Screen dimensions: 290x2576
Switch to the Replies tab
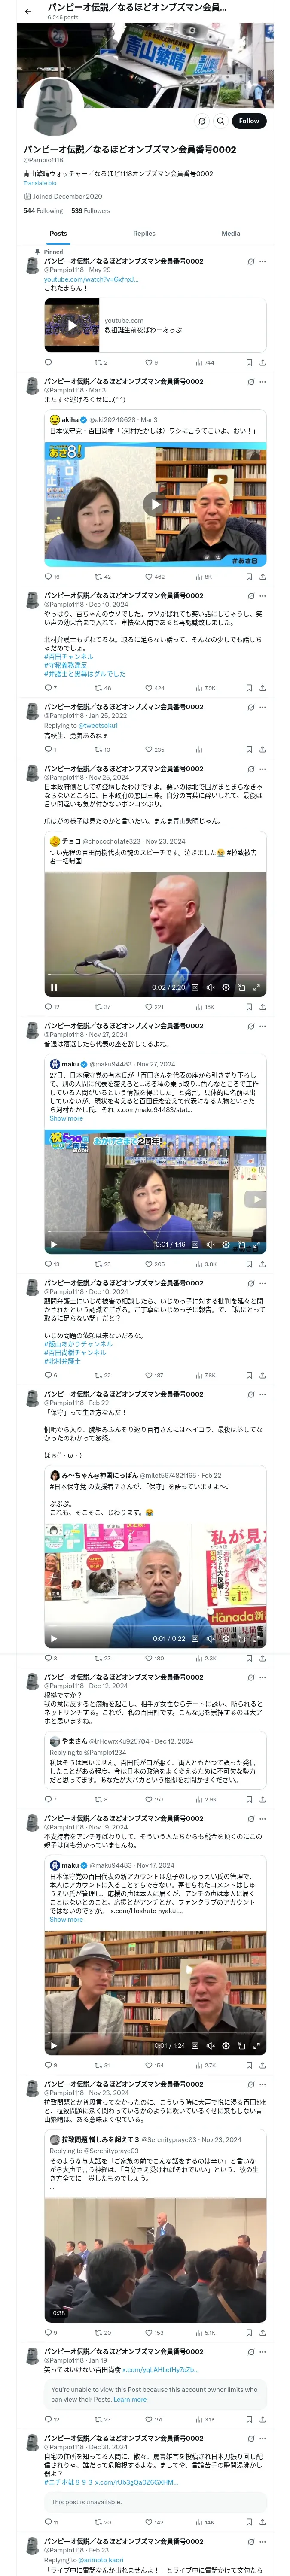(x=144, y=233)
